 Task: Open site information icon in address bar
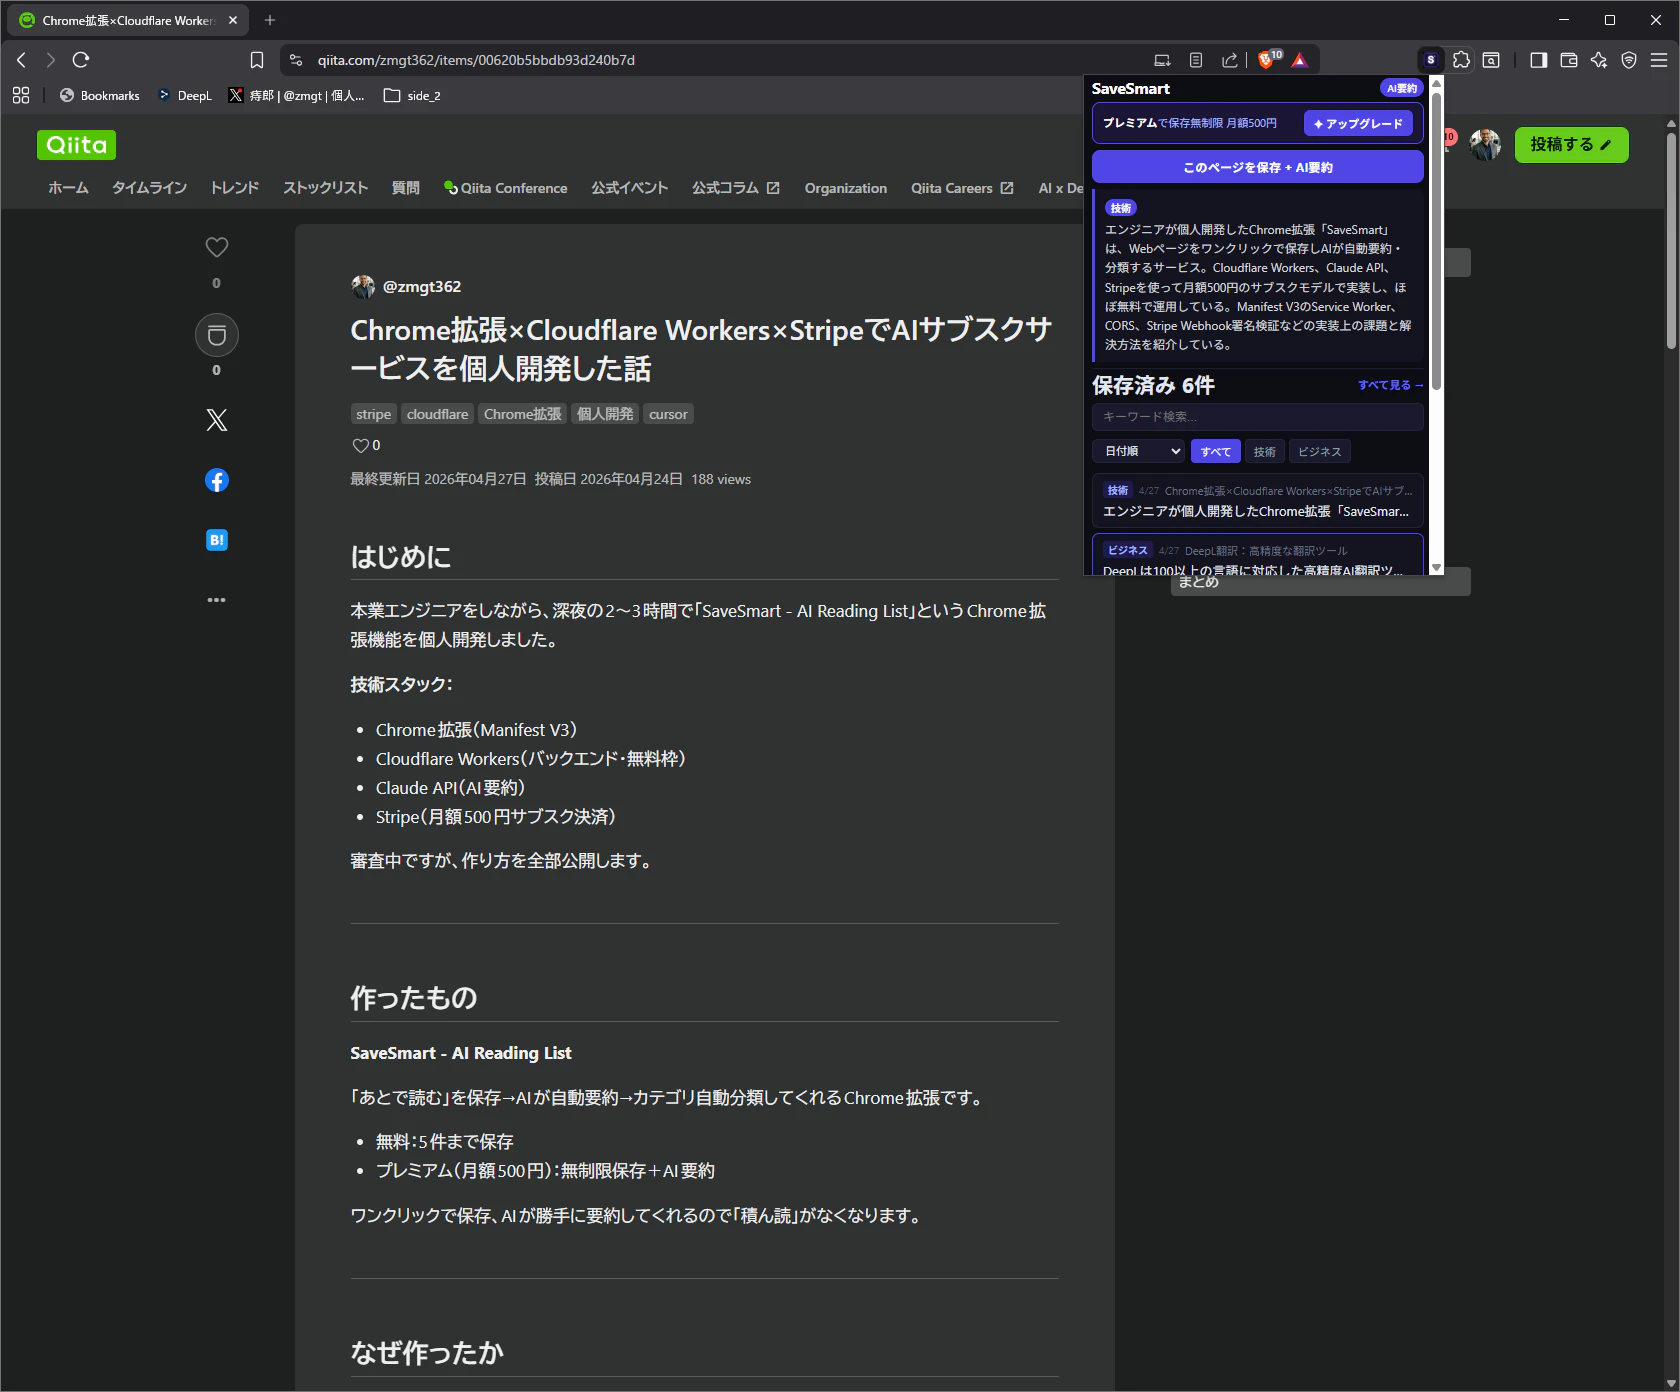(x=296, y=60)
